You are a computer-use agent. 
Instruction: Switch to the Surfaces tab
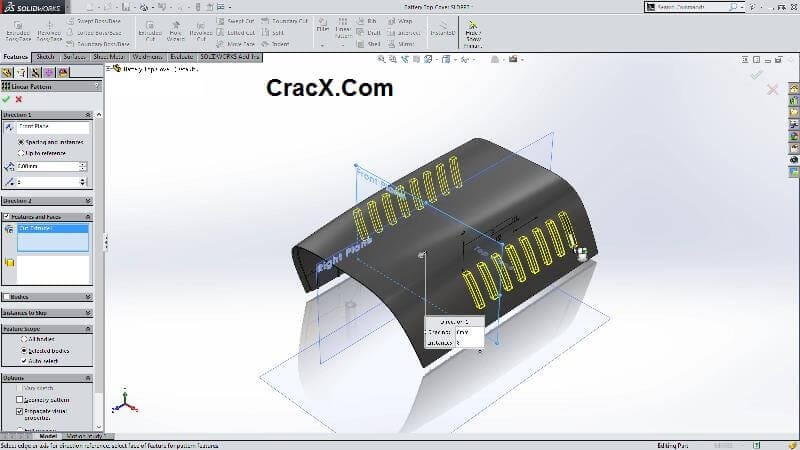coord(74,57)
